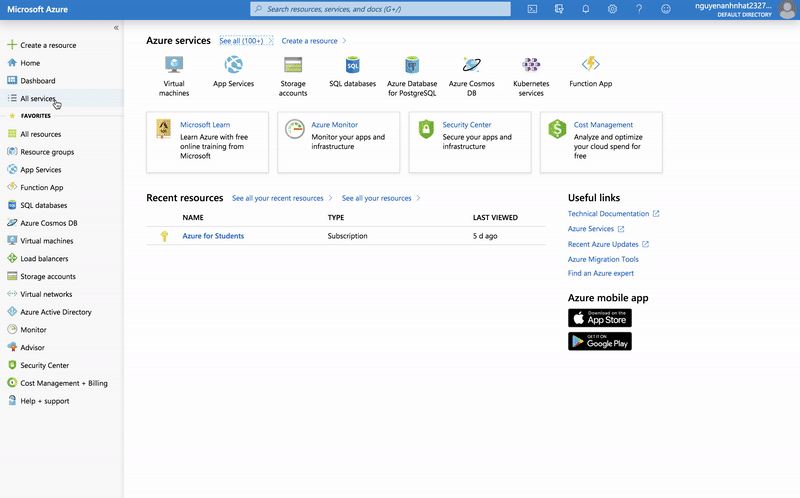Open SQL databases service icon
800x498 pixels.
[353, 65]
